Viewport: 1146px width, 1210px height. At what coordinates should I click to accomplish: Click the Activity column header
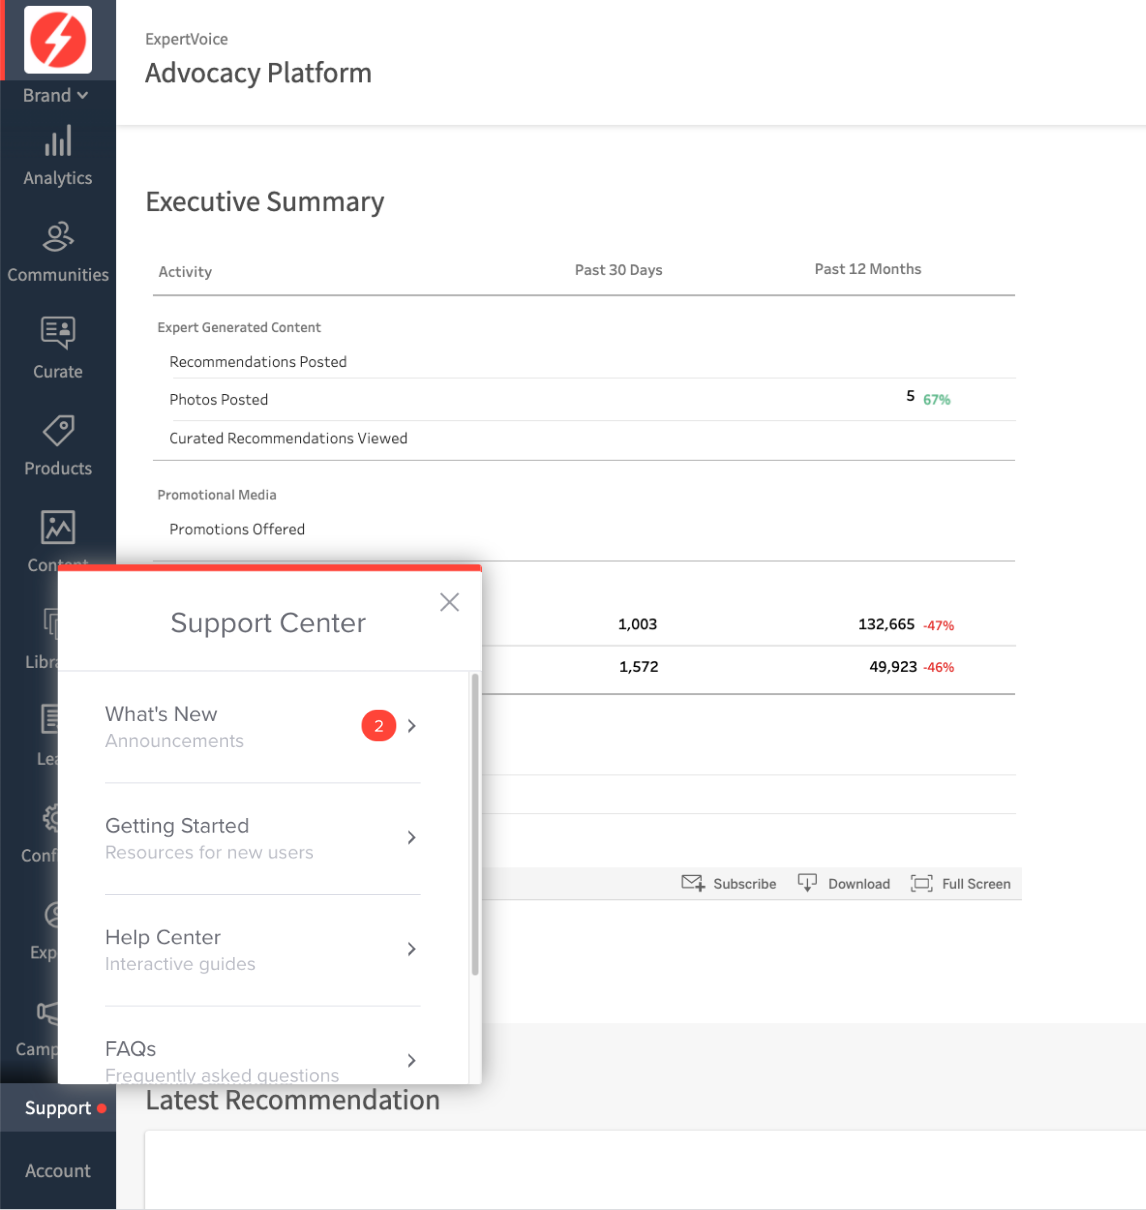pos(185,272)
